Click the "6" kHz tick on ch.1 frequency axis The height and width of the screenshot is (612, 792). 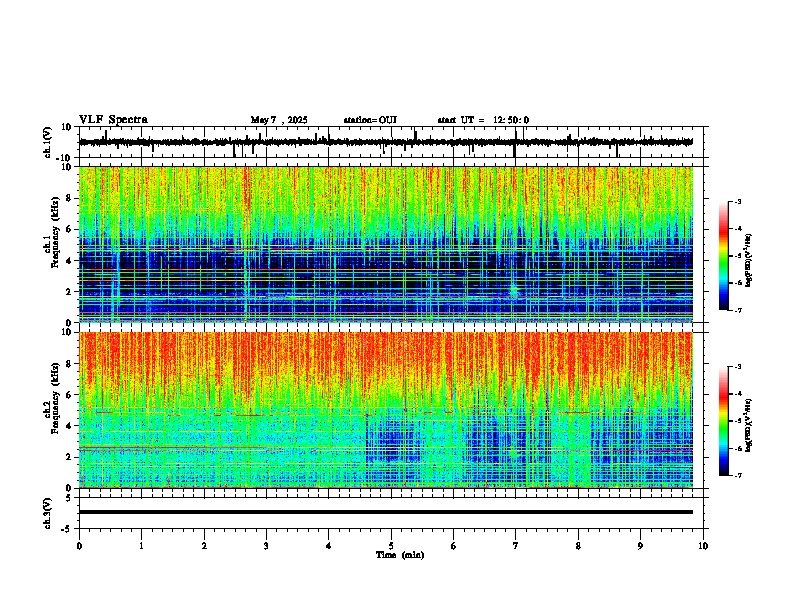pos(70,229)
